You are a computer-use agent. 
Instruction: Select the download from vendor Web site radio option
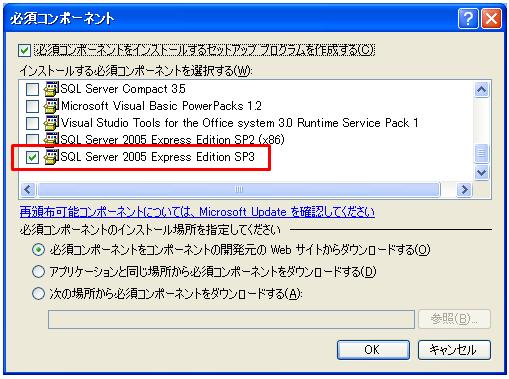coord(38,250)
